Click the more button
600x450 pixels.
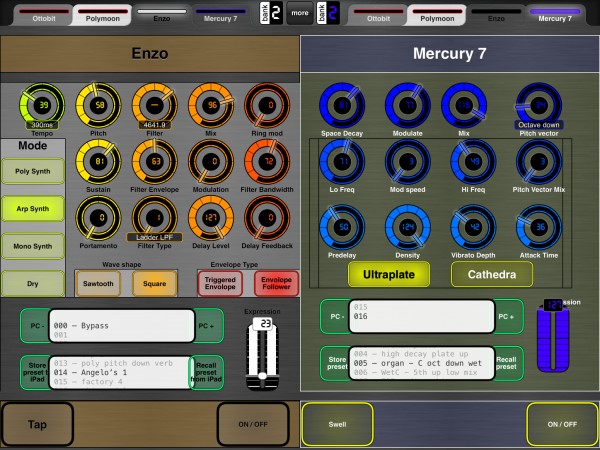coord(300,13)
